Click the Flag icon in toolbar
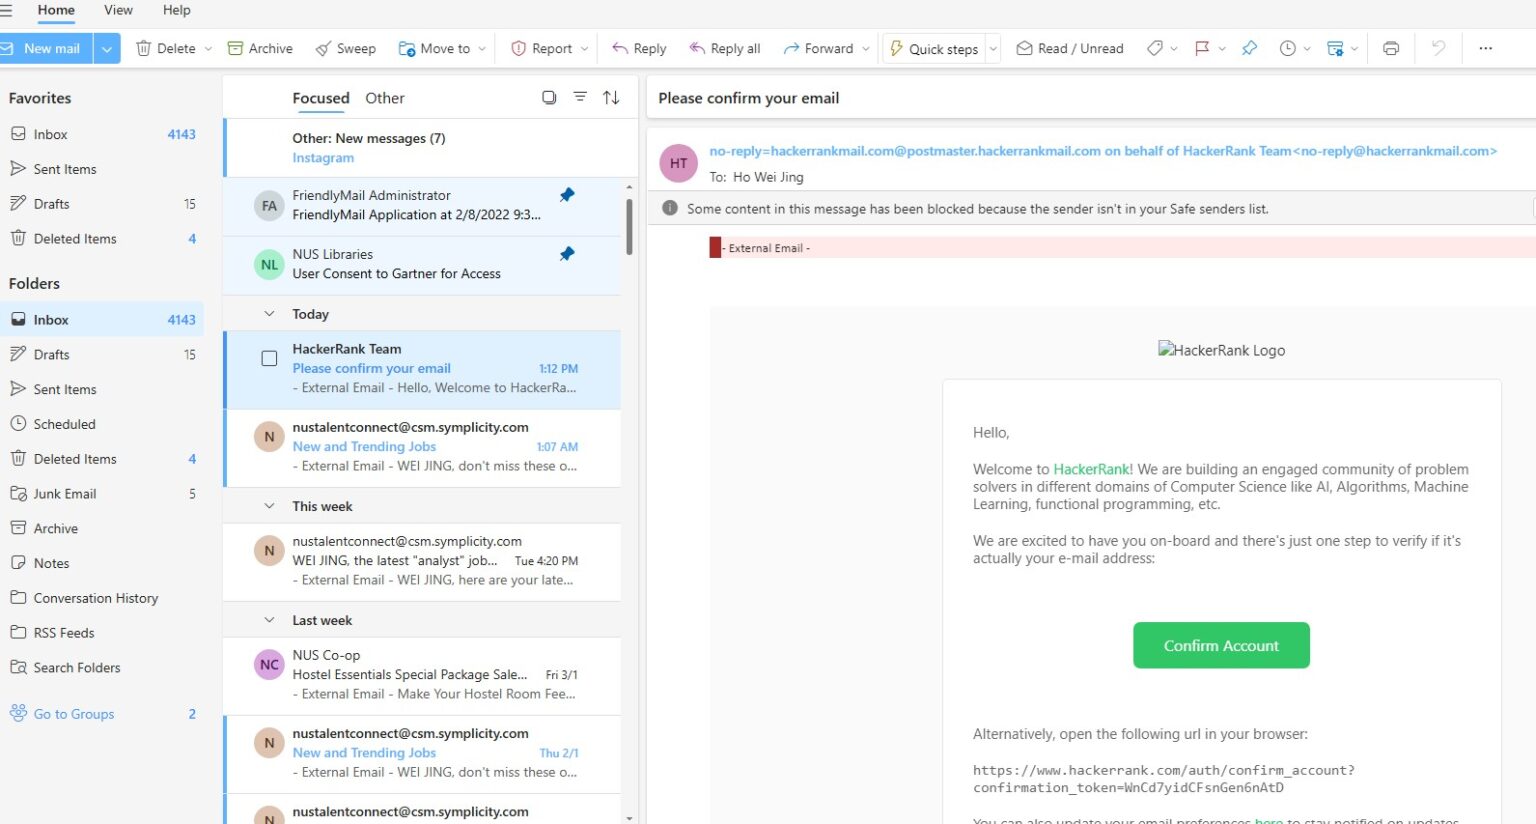Image resolution: width=1536 pixels, height=824 pixels. [1201, 48]
